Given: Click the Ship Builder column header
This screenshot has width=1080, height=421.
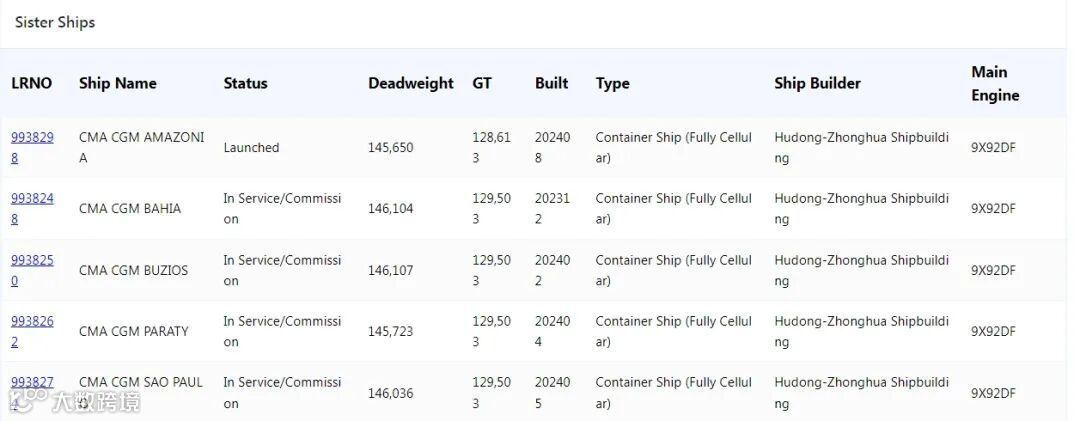Looking at the screenshot, I should tap(817, 83).
